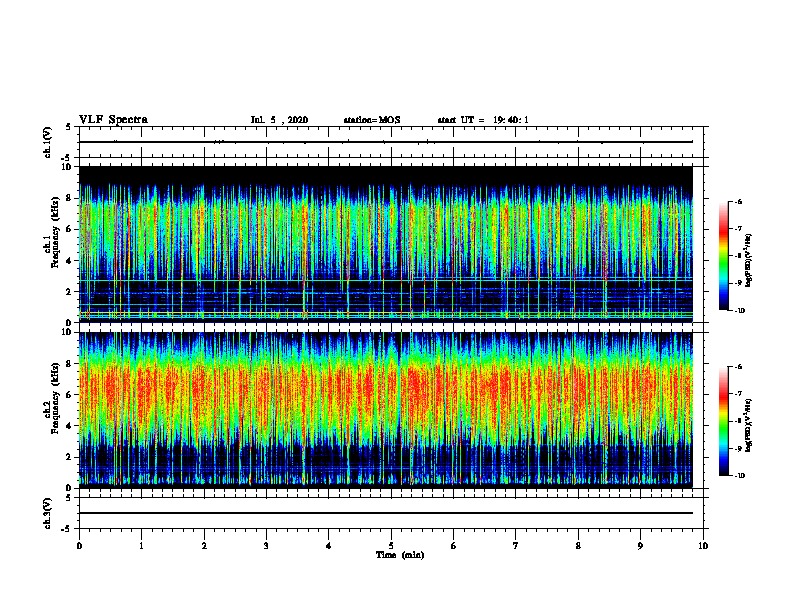
Task: Click the "station=MOS" header label
Action: click(372, 120)
